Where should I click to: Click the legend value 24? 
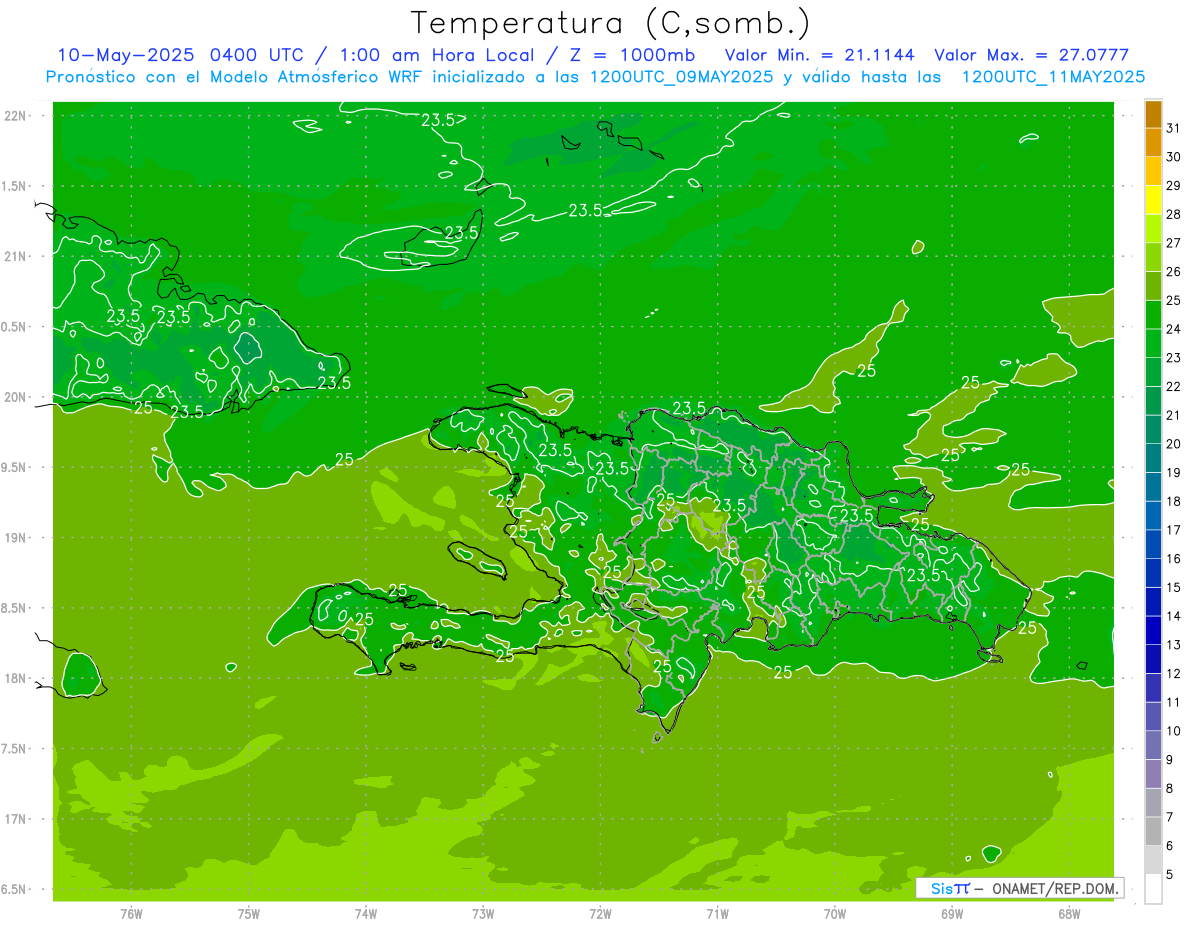[1174, 329]
